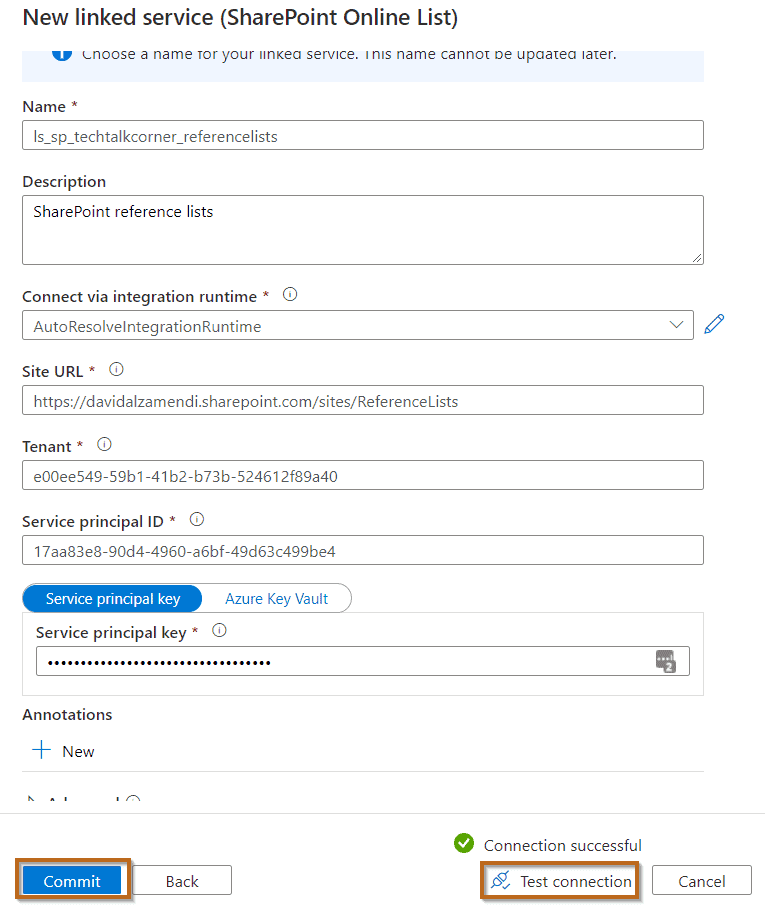Image resolution: width=765 pixels, height=905 pixels.
Task: Focus the Name input field
Action: point(363,135)
